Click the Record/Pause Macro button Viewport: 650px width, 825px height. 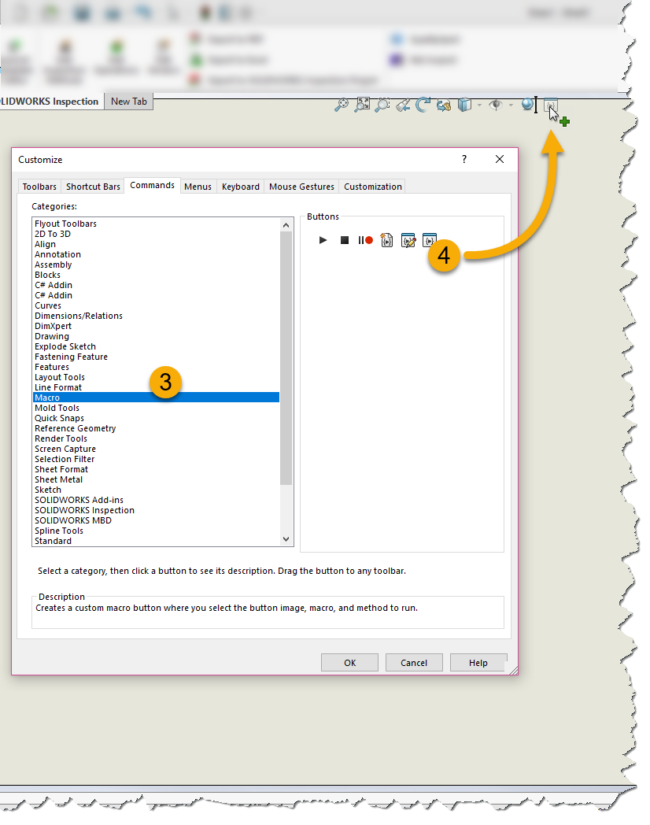(365, 240)
